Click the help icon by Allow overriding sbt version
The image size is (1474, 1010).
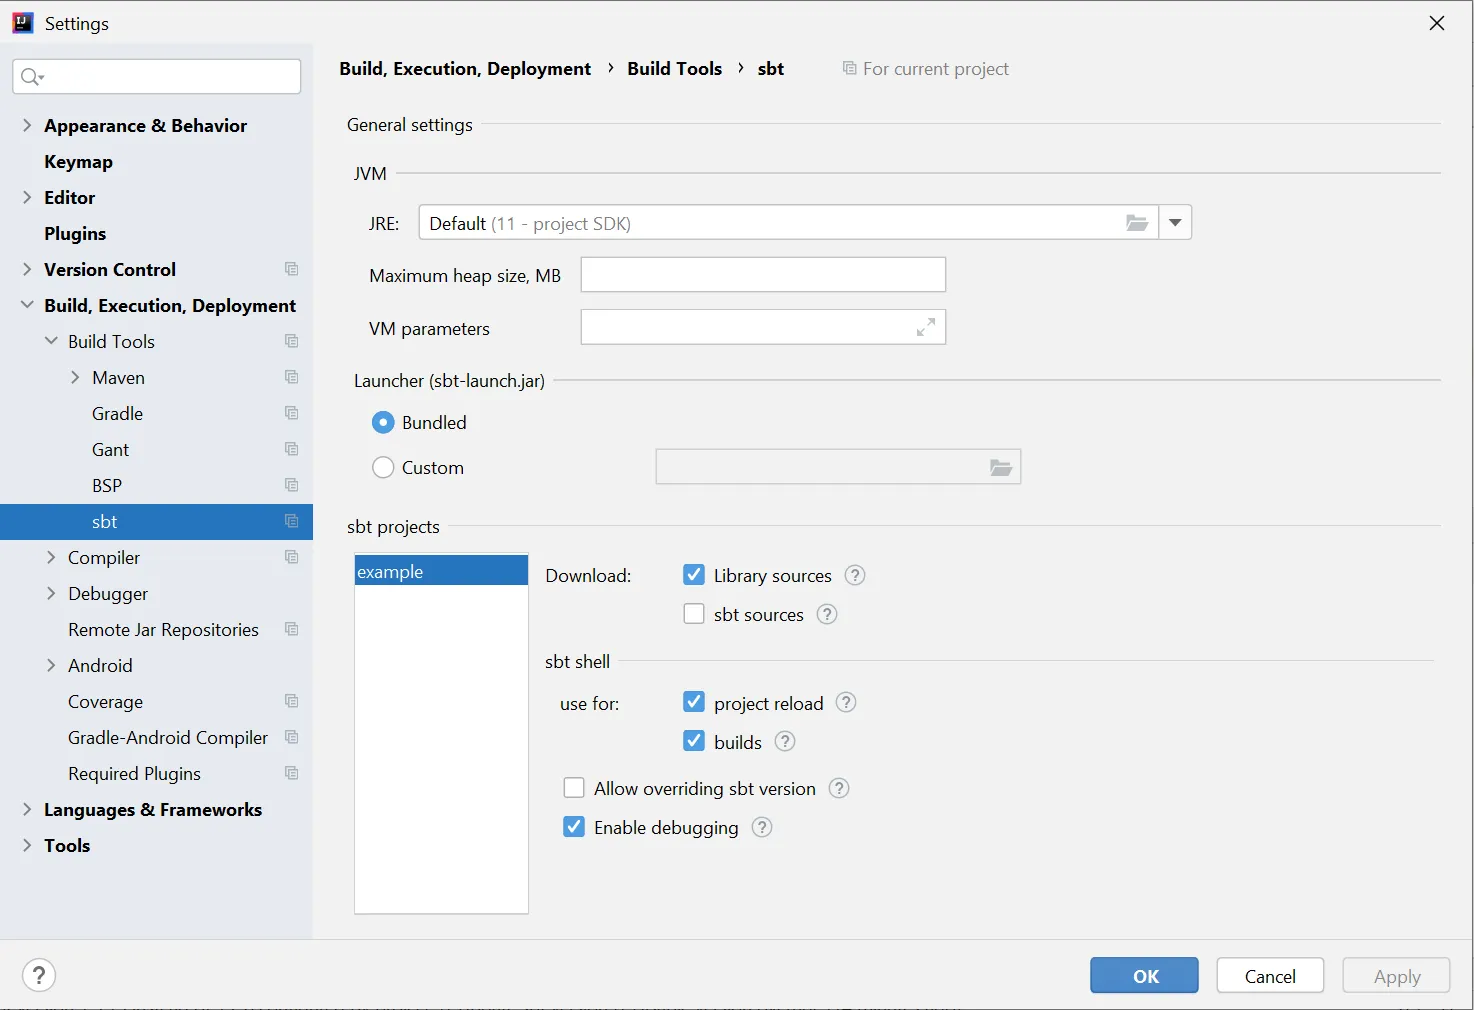pos(840,788)
